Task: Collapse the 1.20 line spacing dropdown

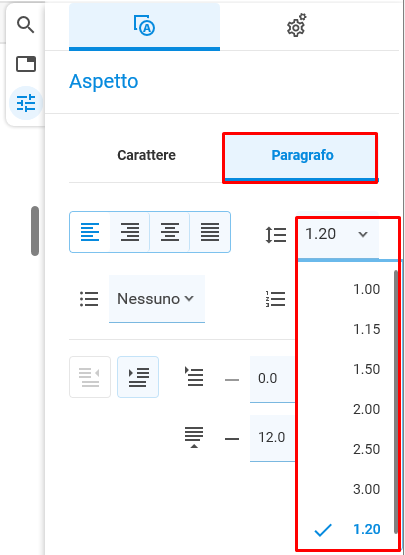Action: (x=338, y=235)
